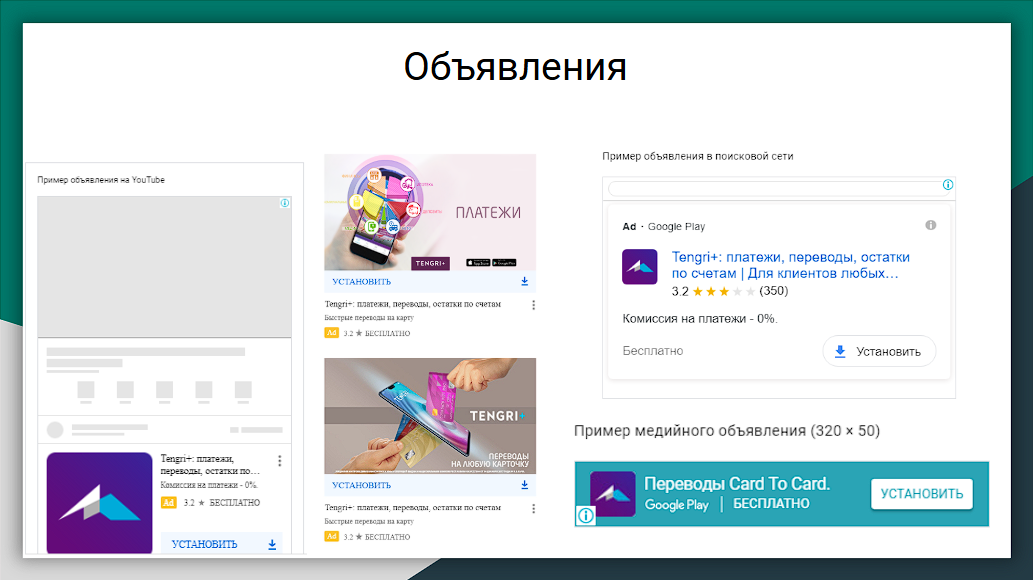Click УСТАНОВИТЬ under the ПЛАТЕЖИ banner
The image size is (1033, 580).
[362, 281]
